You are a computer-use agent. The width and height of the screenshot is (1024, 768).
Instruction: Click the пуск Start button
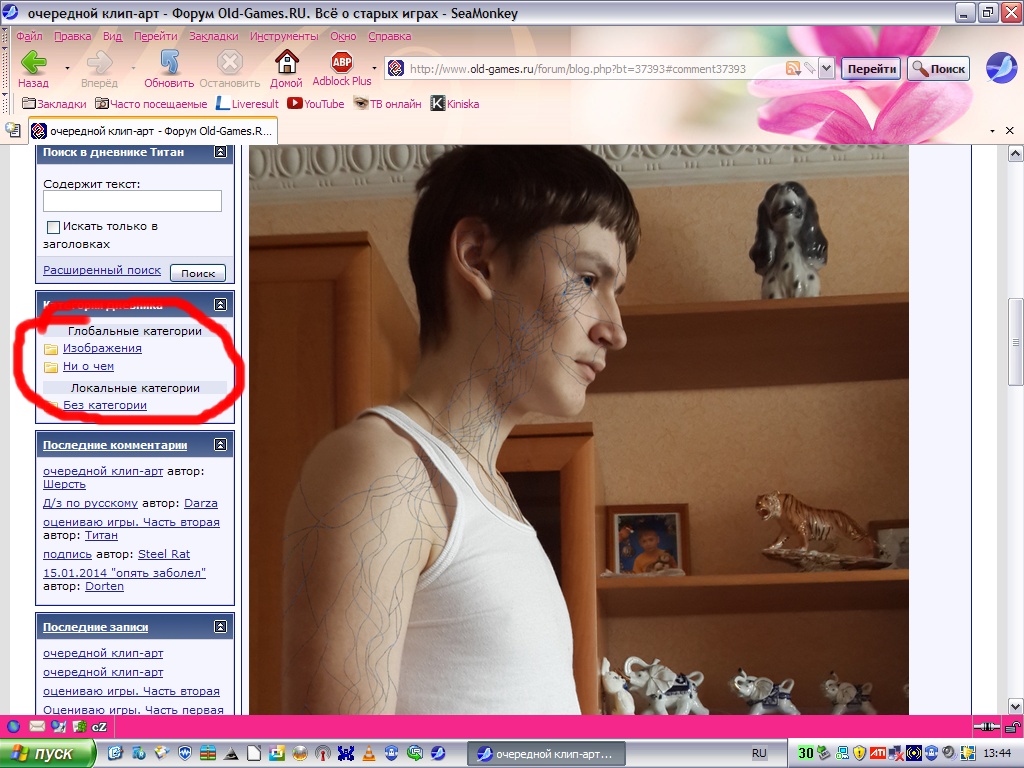[47, 753]
